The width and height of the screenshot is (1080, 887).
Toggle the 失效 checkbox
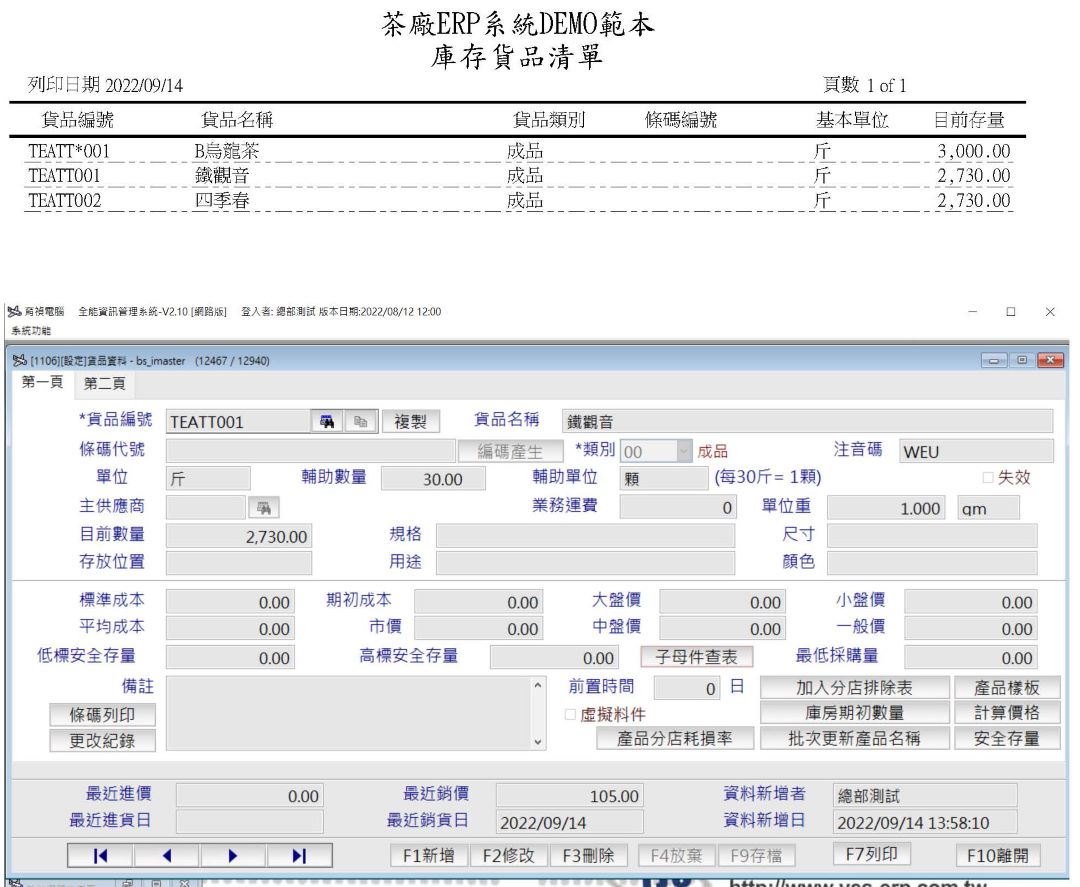pyautogui.click(x=988, y=477)
